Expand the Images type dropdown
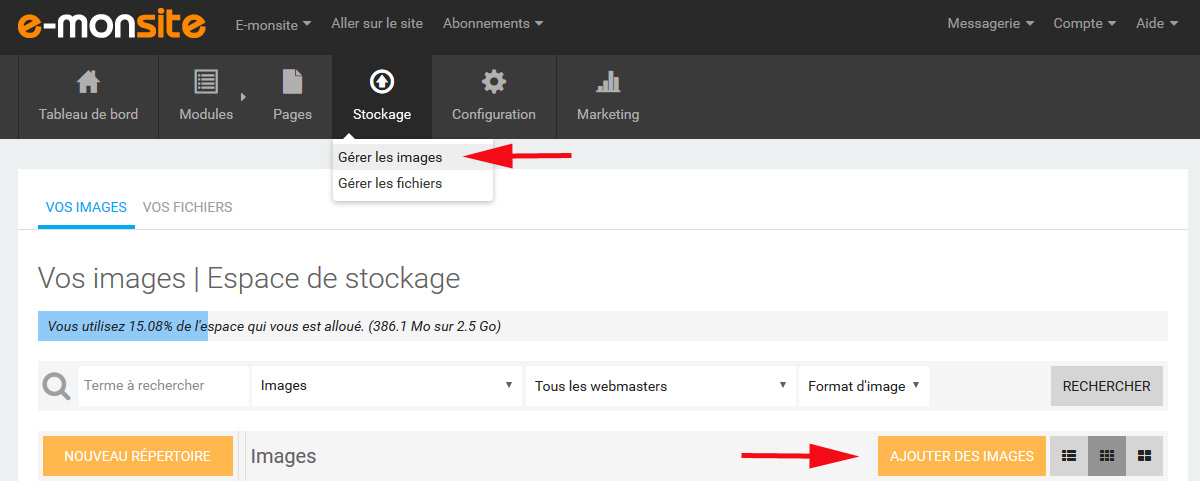The image size is (1200, 481). coord(387,386)
